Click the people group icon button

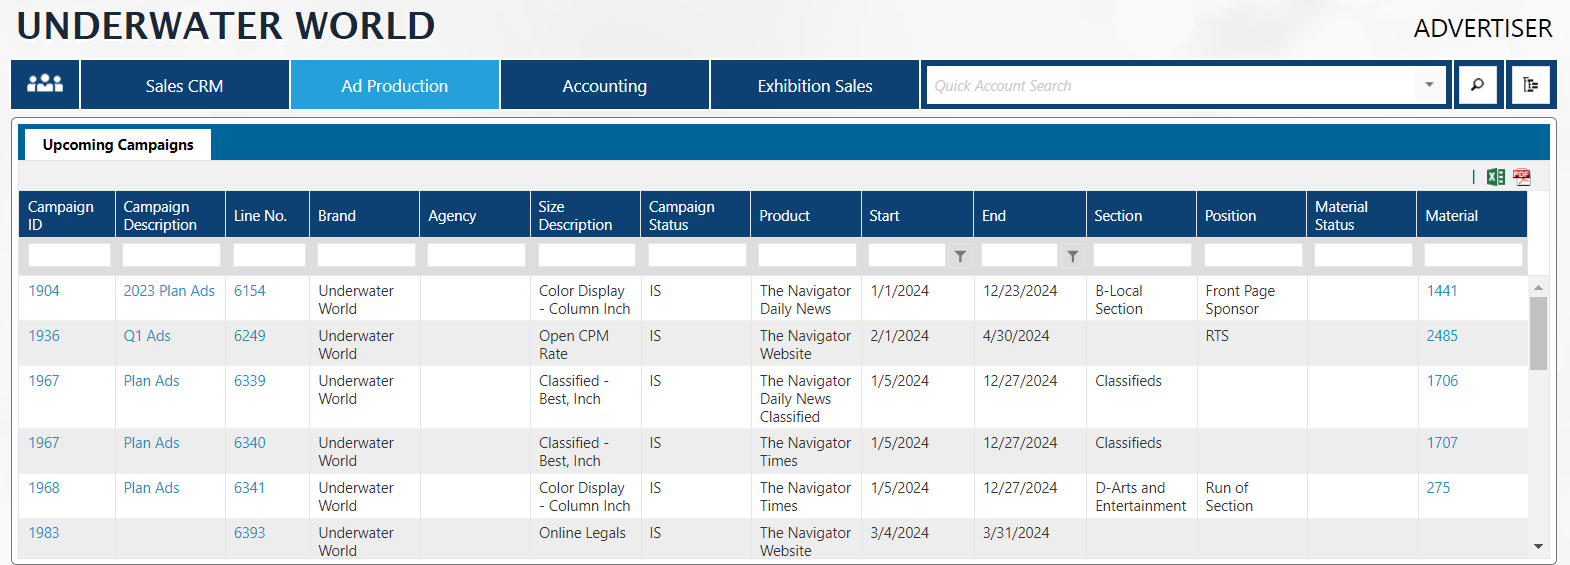click(x=45, y=85)
